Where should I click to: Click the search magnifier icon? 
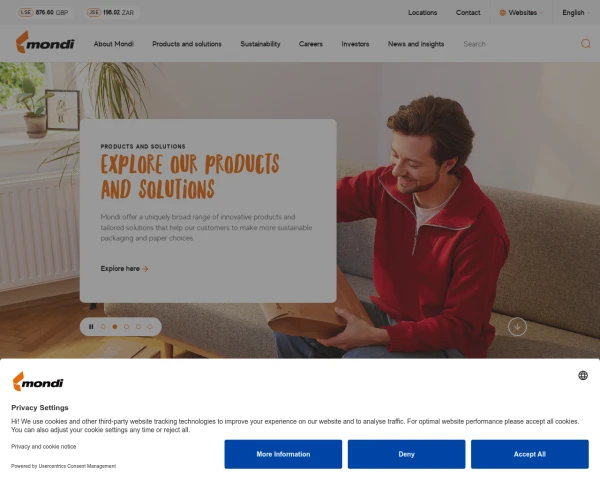tap(585, 44)
